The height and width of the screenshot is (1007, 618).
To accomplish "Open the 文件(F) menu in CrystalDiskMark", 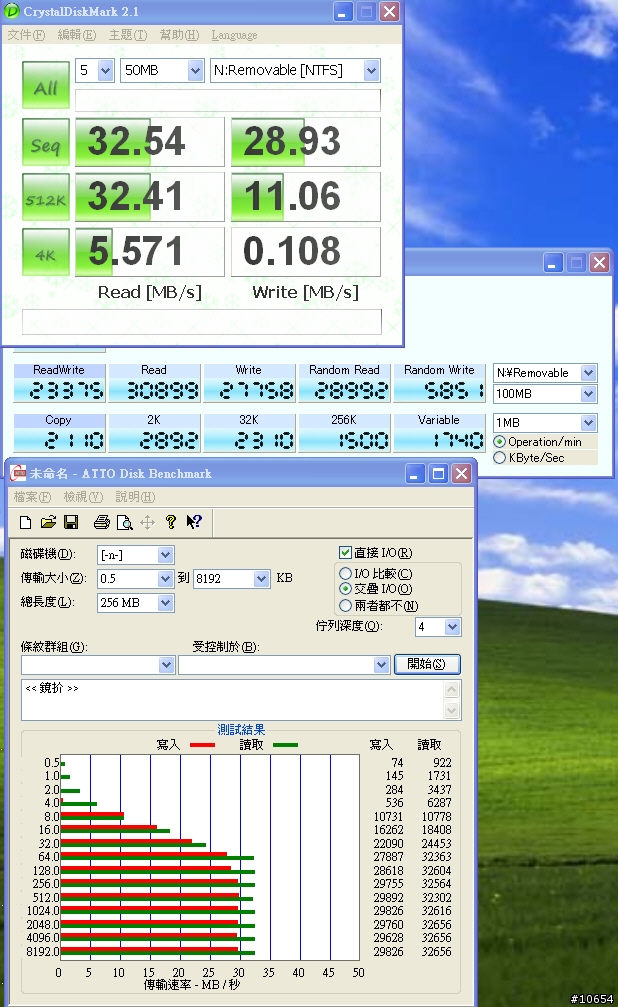I will (26, 35).
